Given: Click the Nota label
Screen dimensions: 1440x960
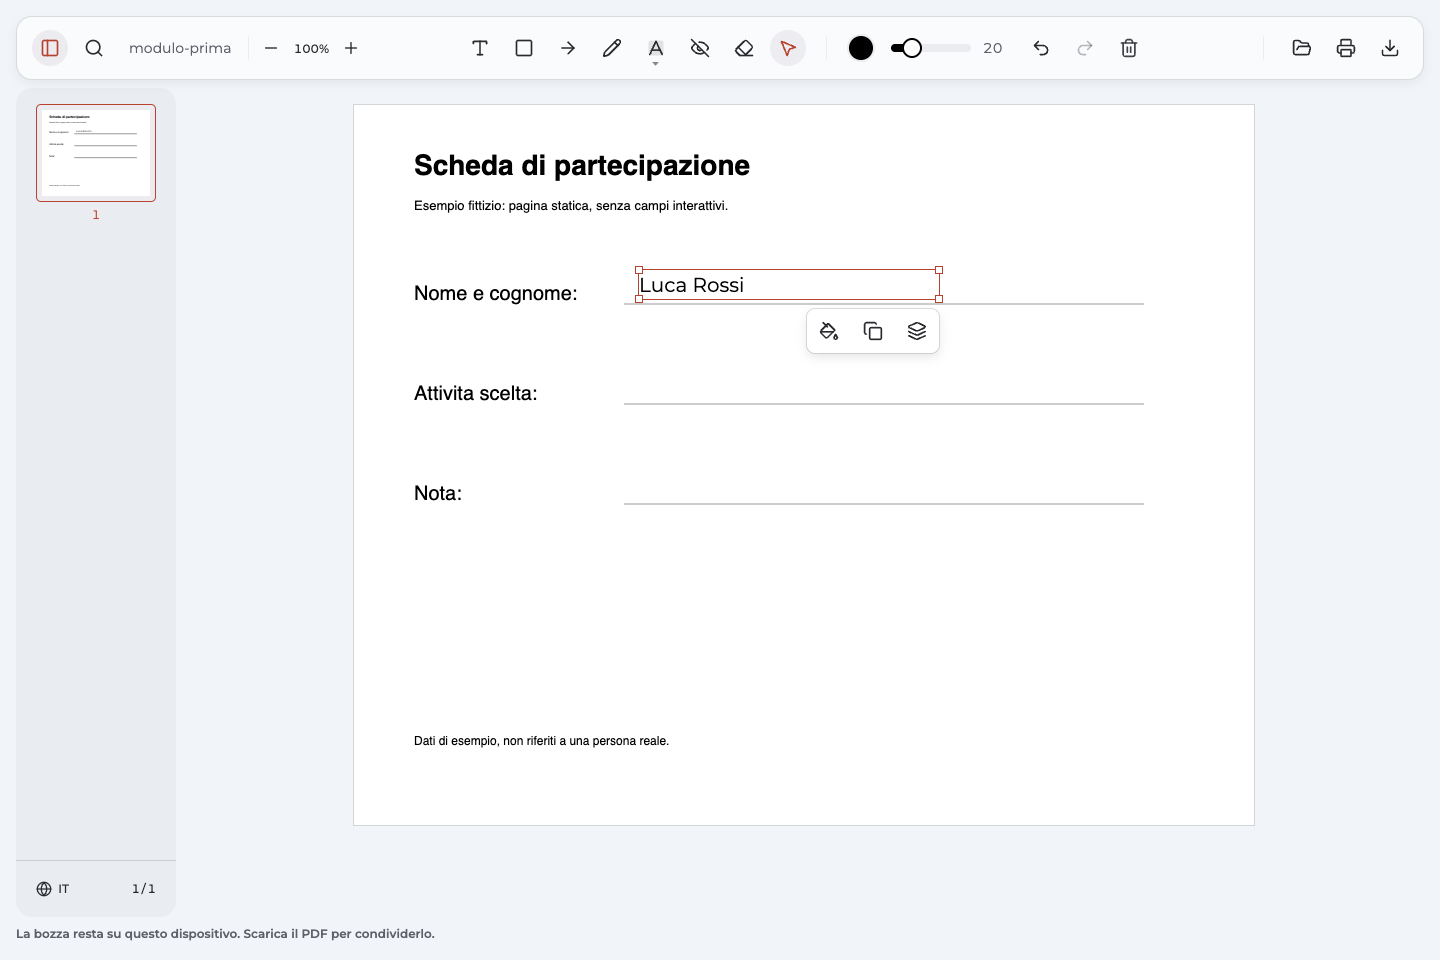Looking at the screenshot, I should pos(438,493).
